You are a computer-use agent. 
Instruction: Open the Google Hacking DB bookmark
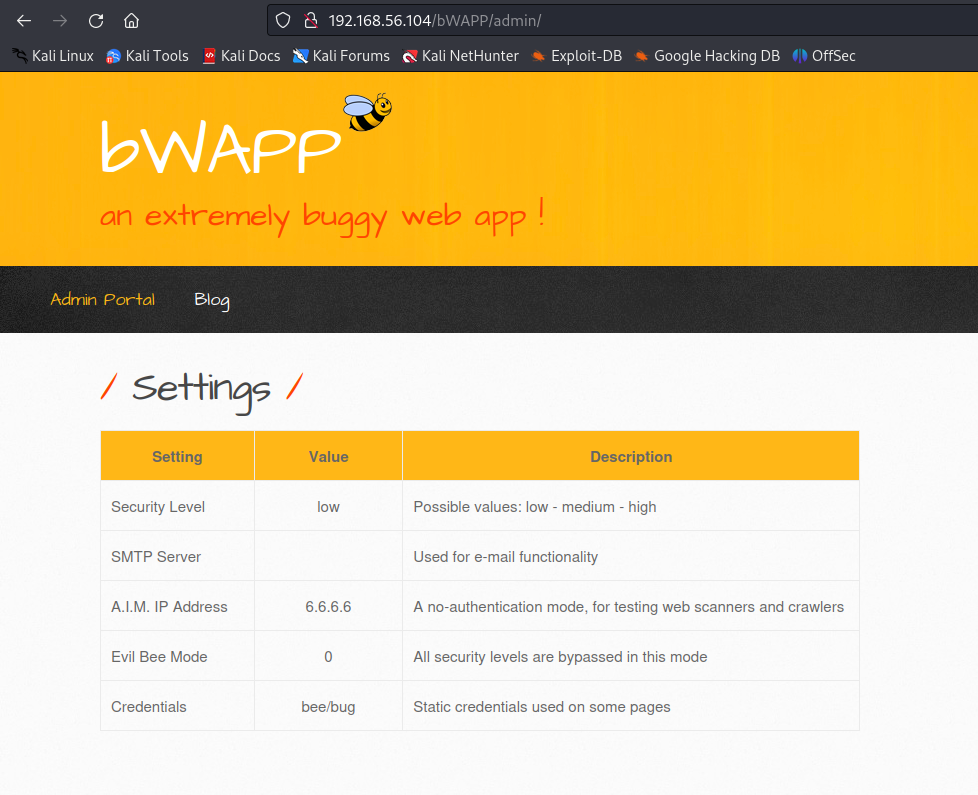click(707, 56)
